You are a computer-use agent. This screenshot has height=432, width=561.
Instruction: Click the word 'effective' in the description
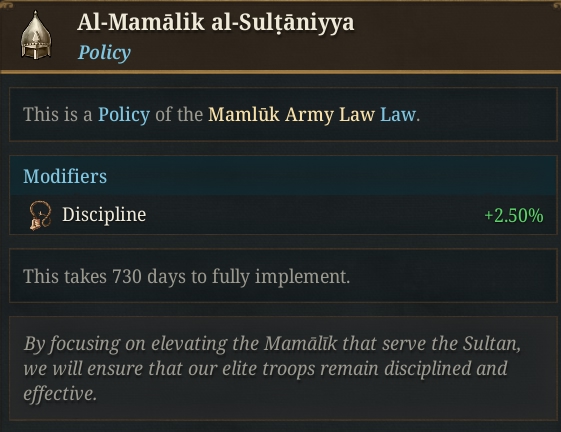point(60,393)
